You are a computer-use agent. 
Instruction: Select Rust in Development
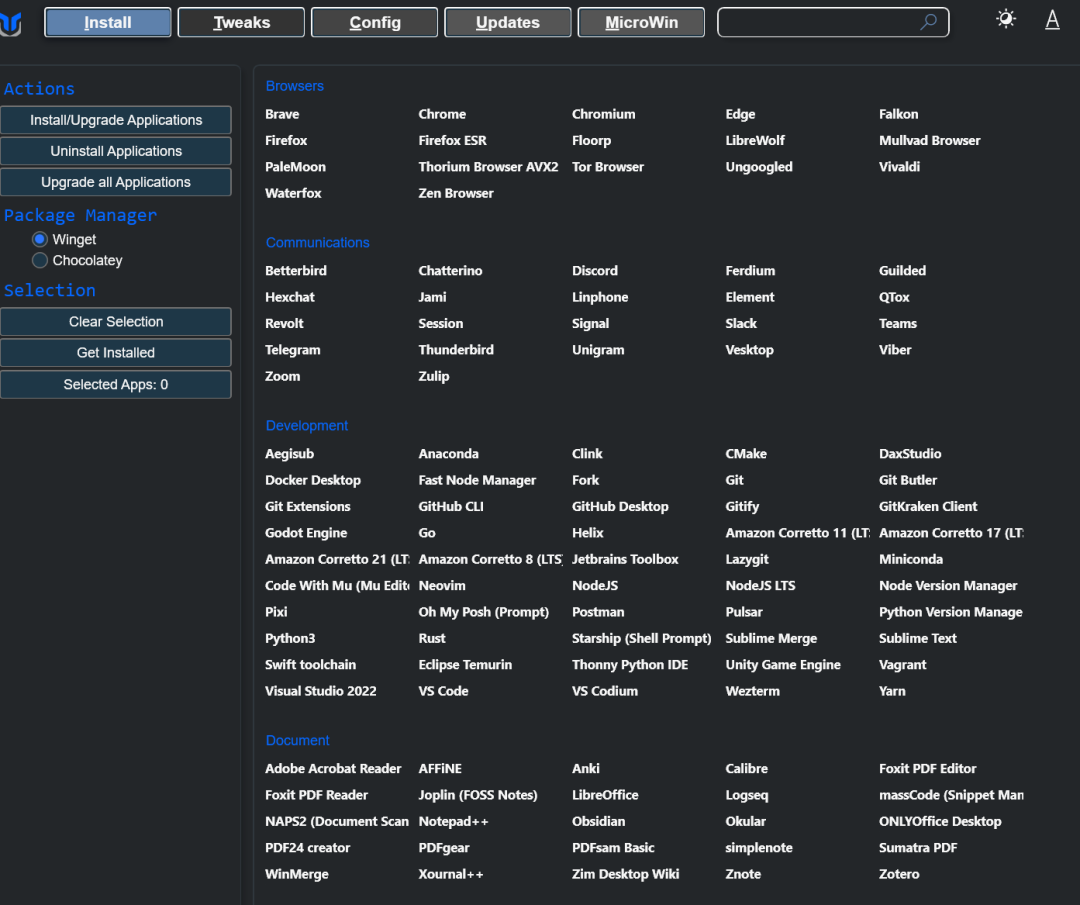click(432, 638)
